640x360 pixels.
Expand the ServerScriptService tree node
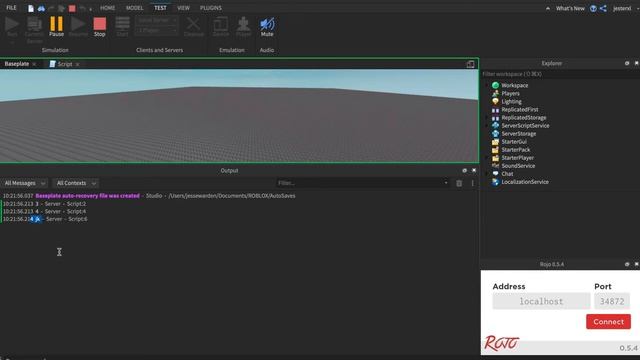(487, 126)
